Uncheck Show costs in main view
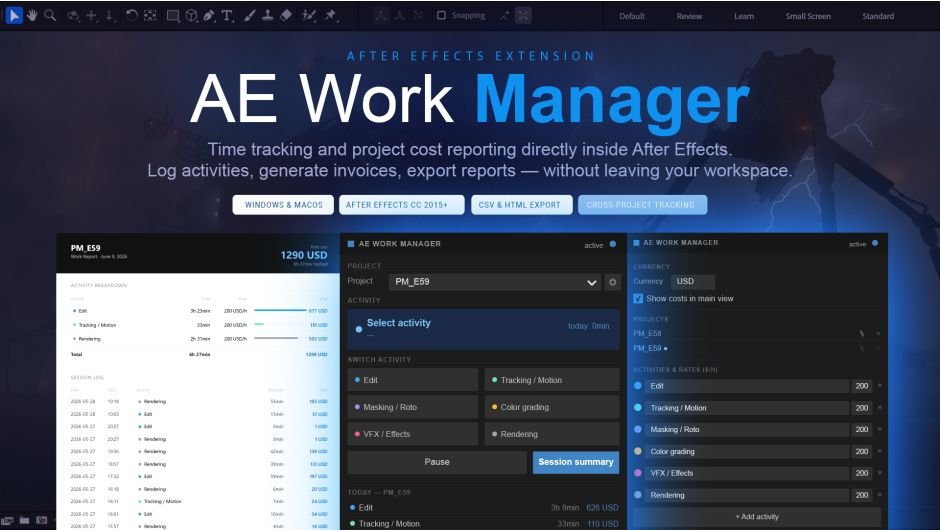The height and width of the screenshot is (530, 940). (638, 298)
